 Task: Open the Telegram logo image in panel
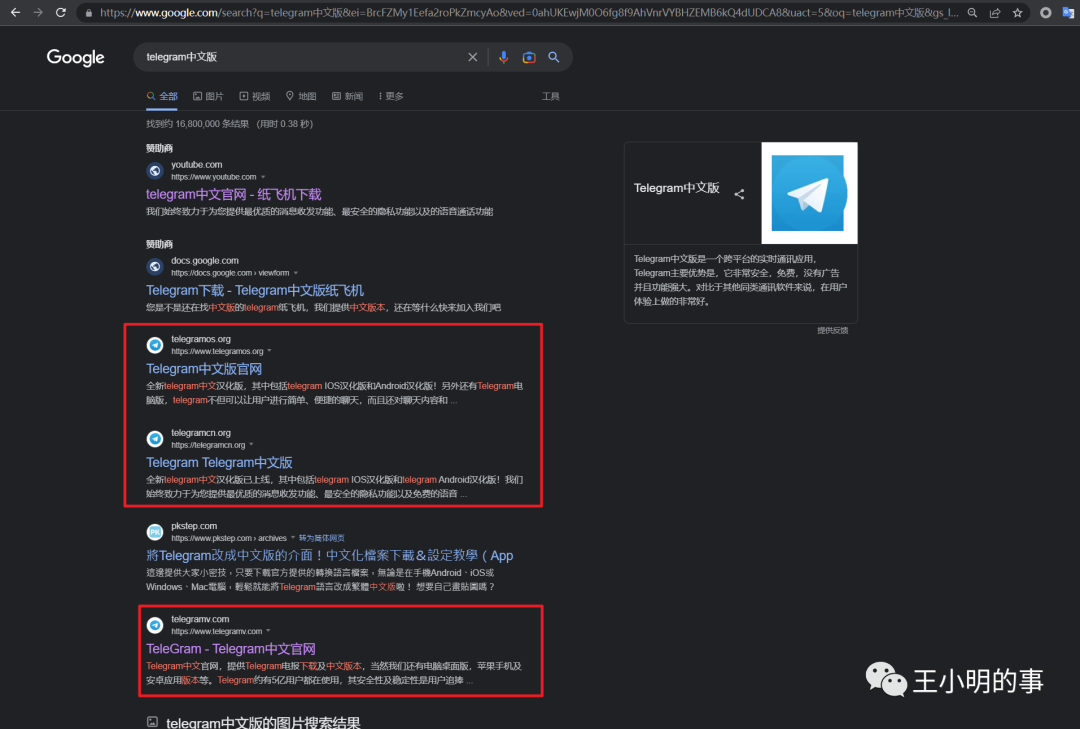click(x=809, y=193)
